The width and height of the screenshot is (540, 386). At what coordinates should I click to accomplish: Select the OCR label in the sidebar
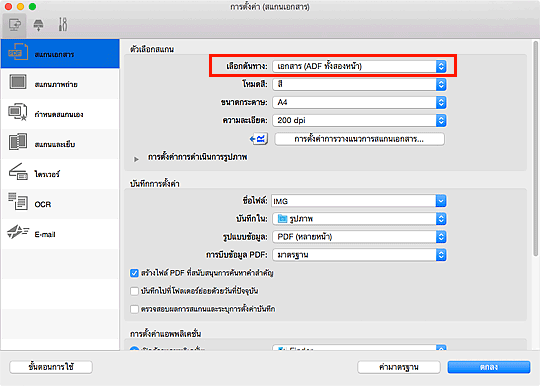[x=43, y=204]
